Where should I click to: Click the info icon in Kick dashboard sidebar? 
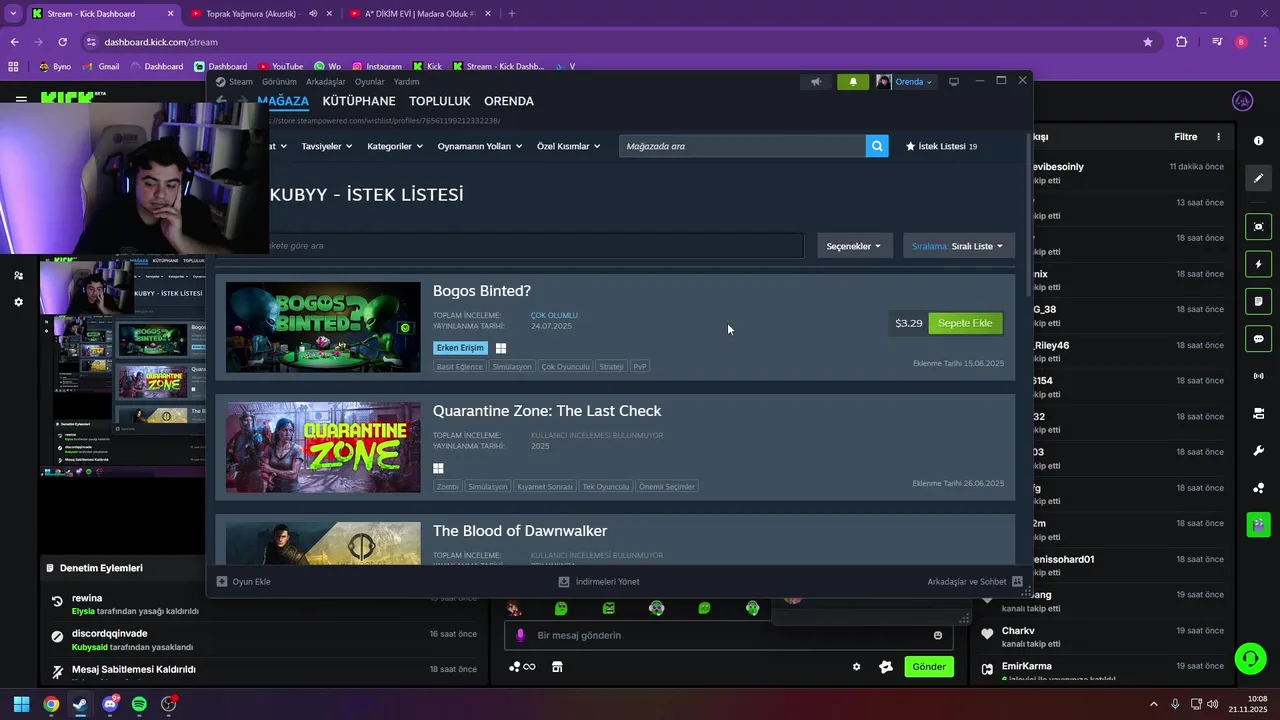click(x=1258, y=141)
